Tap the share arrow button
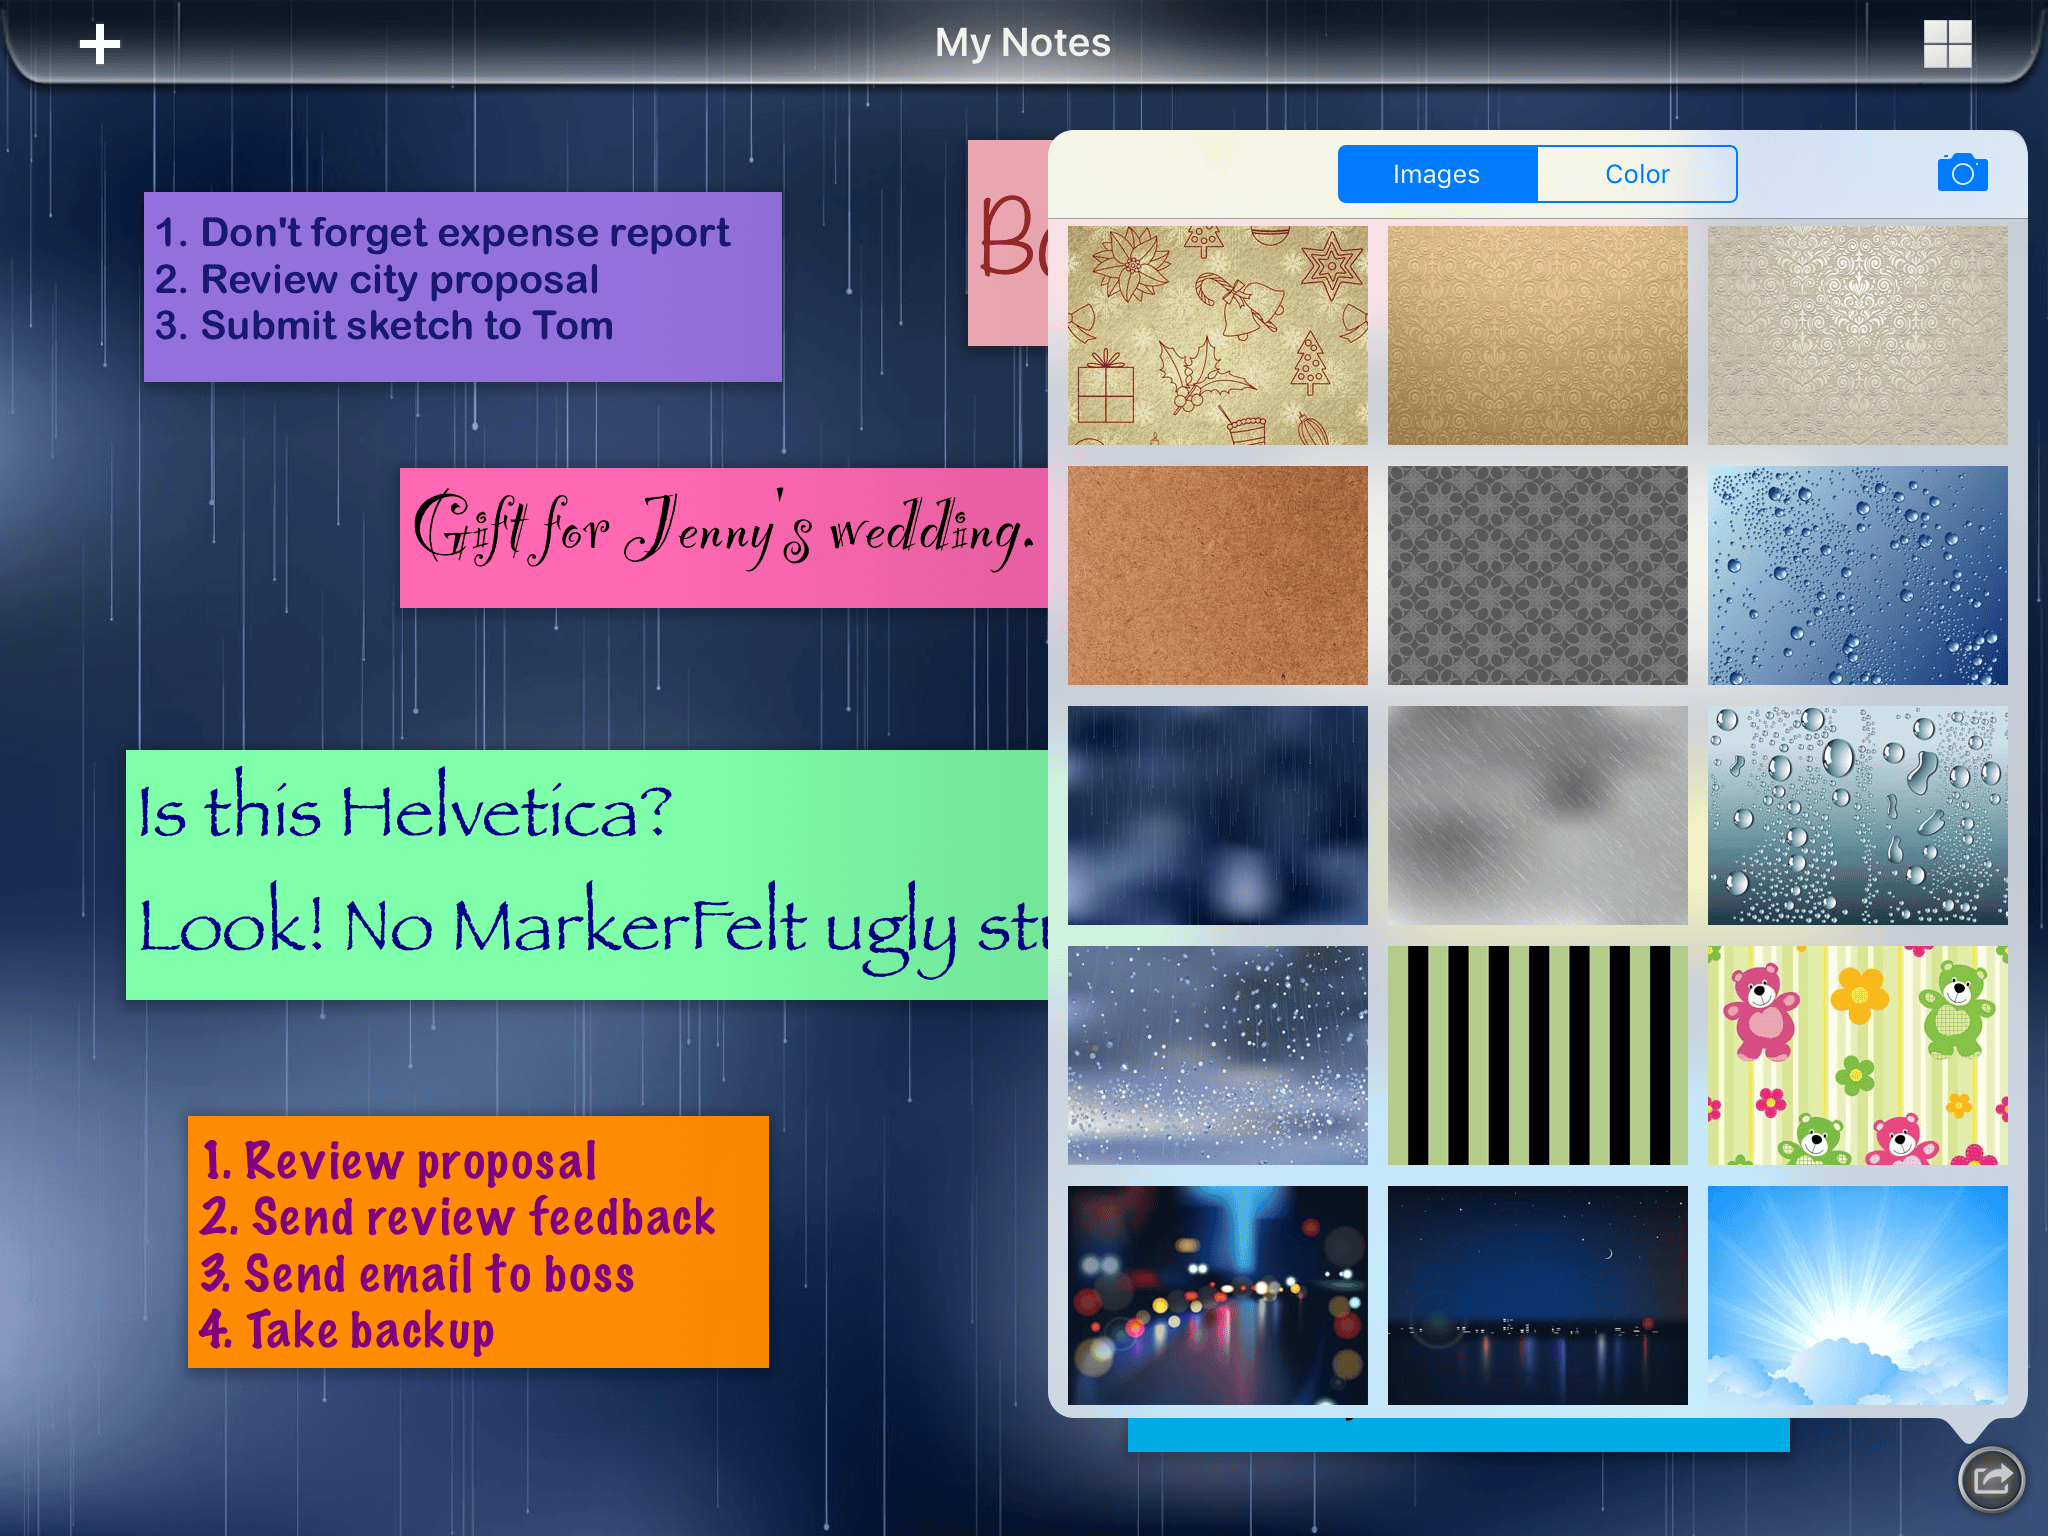This screenshot has height=1536, width=2048. click(1991, 1478)
